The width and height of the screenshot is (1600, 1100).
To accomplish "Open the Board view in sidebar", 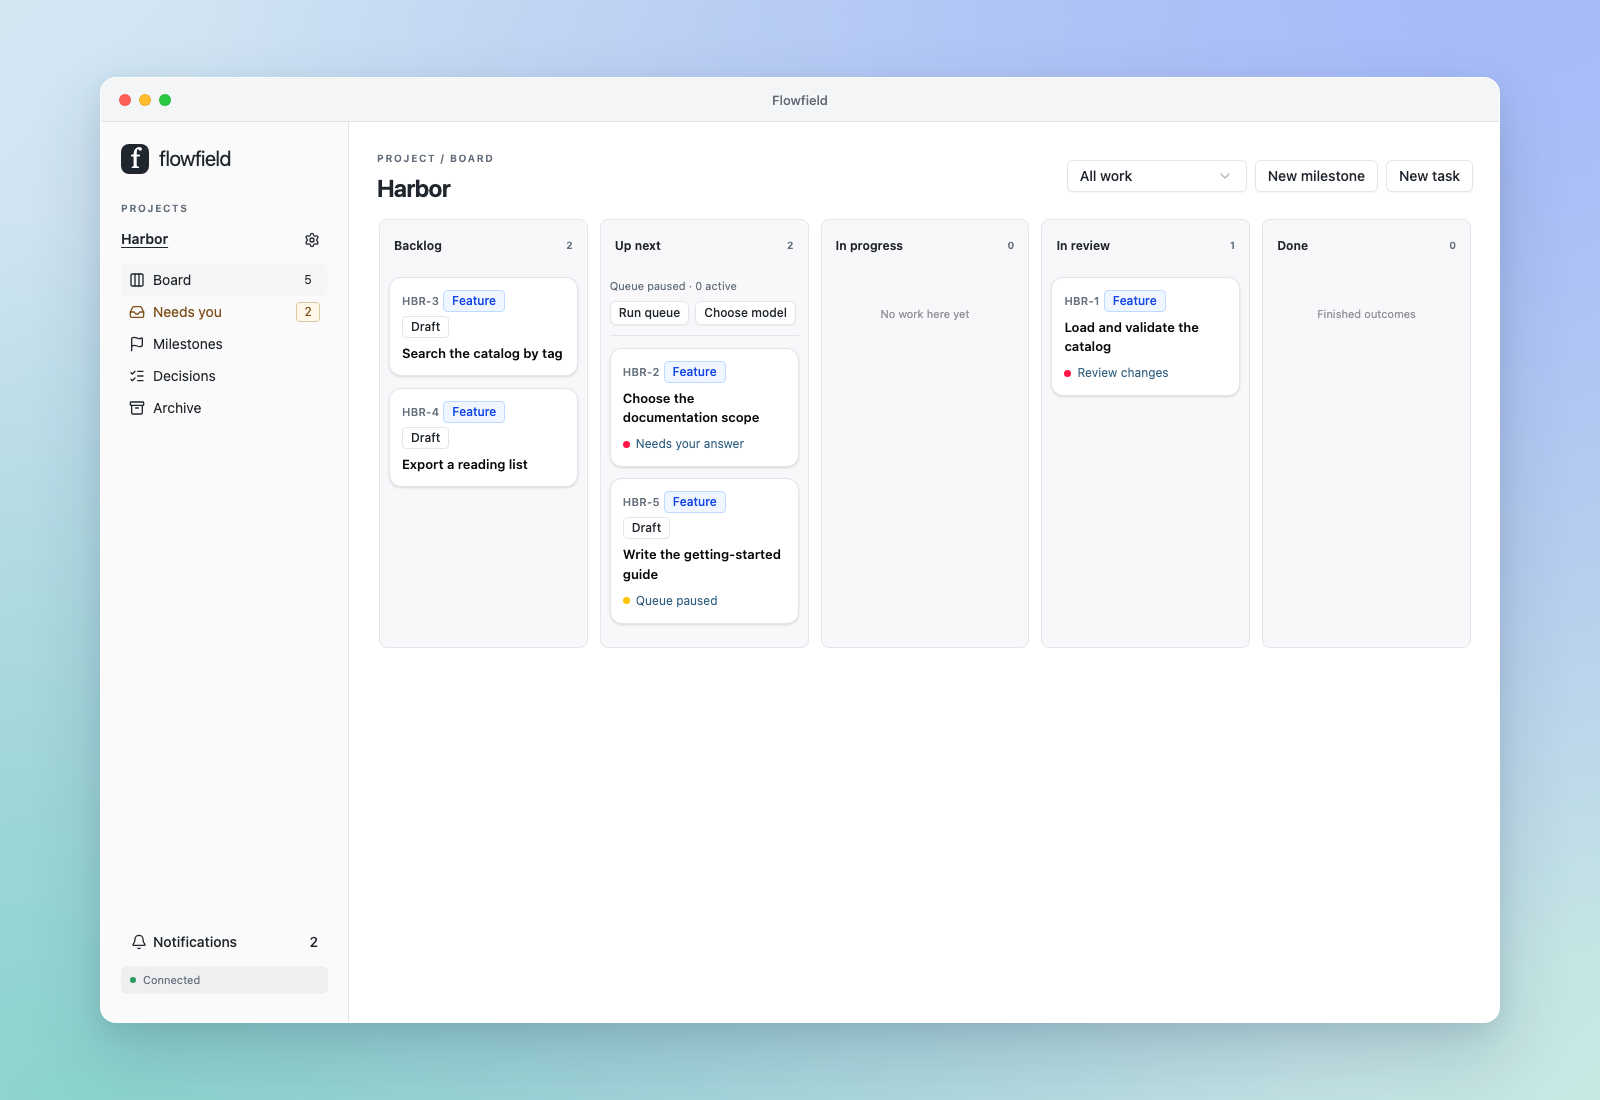I will 224,280.
